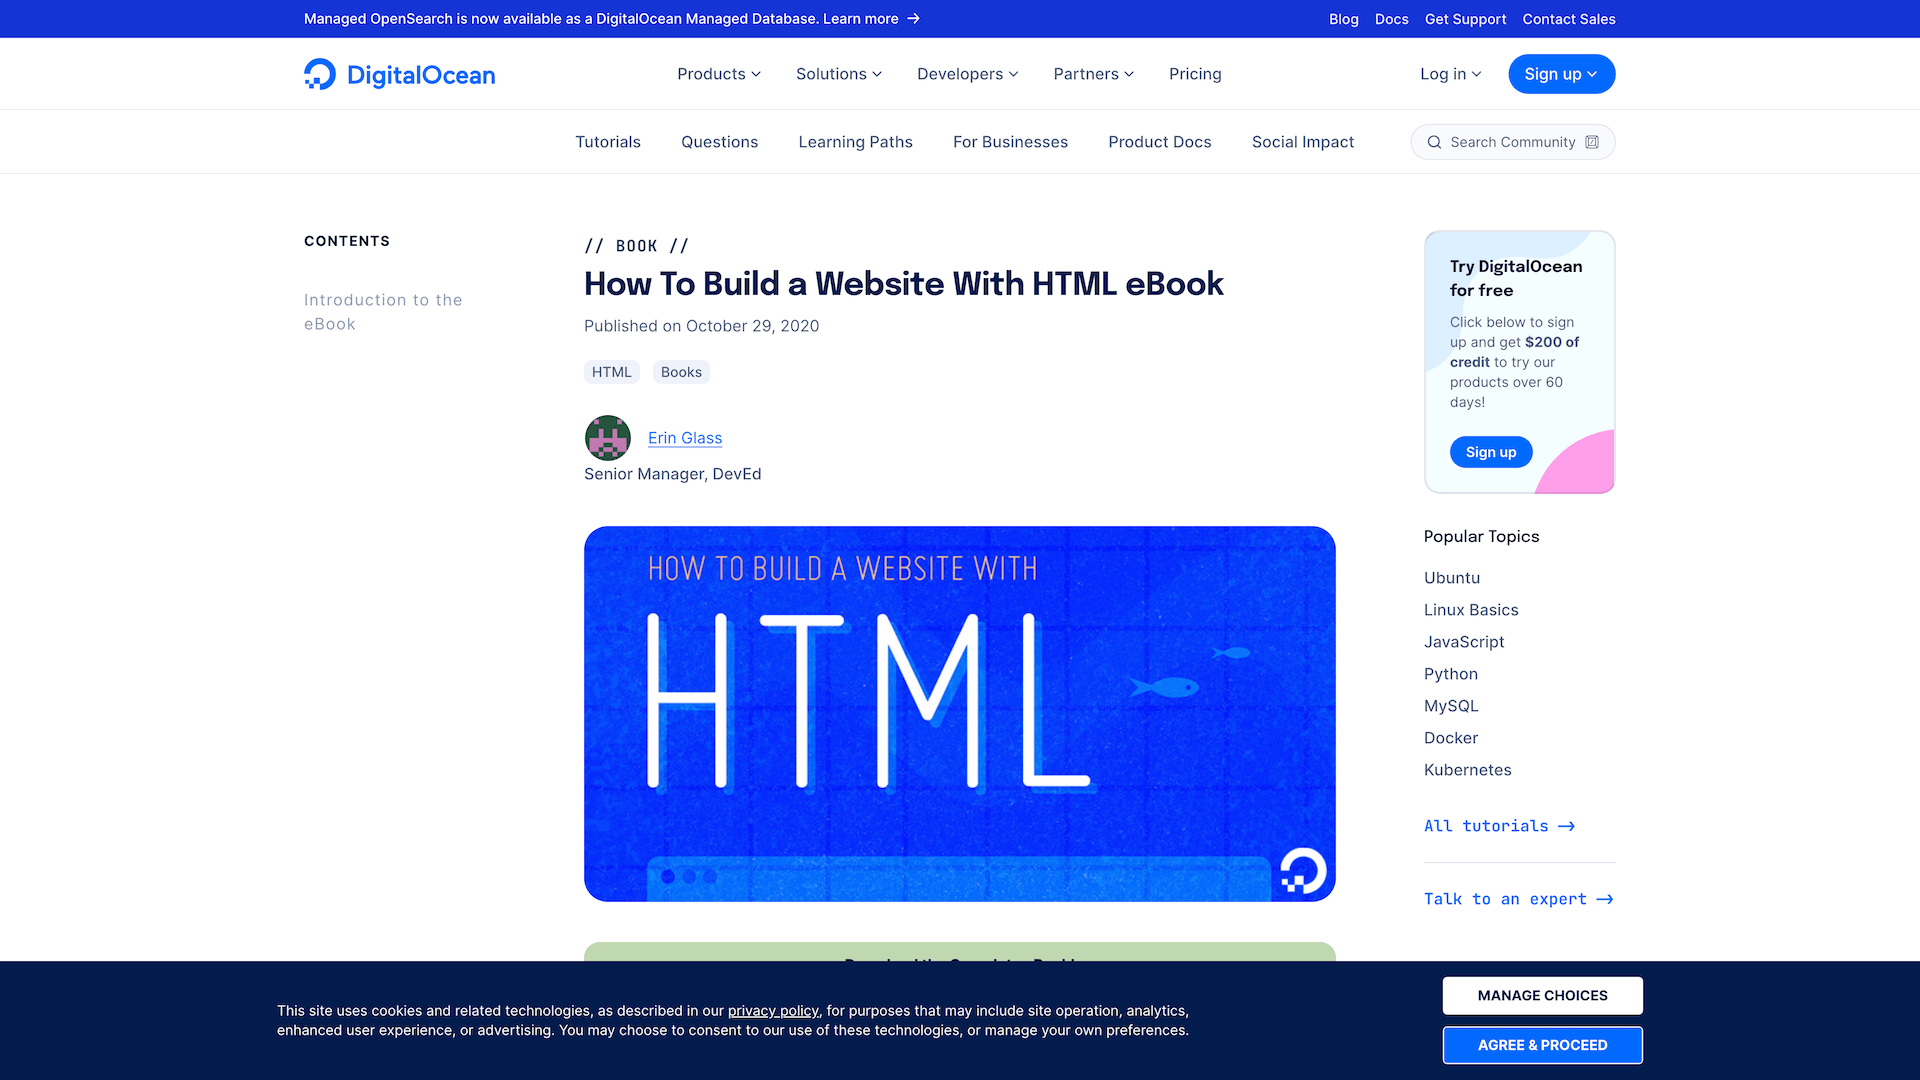The image size is (1920, 1080).
Task: Select the HTML tag chip
Action: tap(611, 372)
